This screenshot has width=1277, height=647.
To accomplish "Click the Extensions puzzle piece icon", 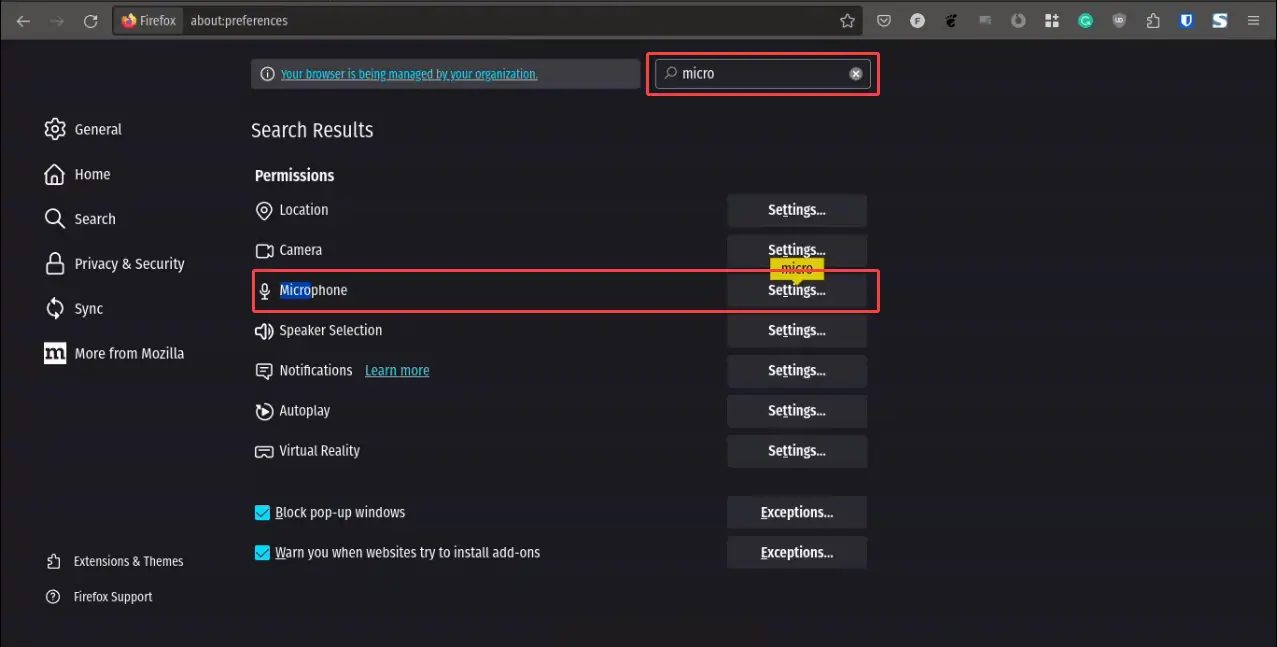I will click(1153, 20).
